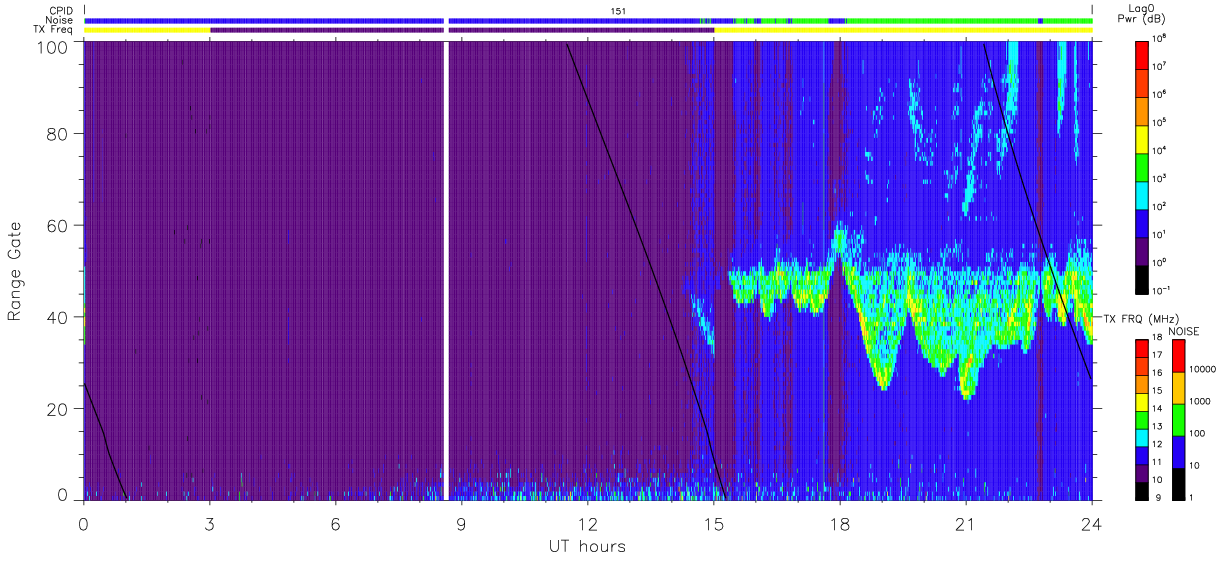Image resolution: width=1228 pixels, height=567 pixels.
Task: Click the "18" tick on UT hours axis
Action: [x=840, y=523]
